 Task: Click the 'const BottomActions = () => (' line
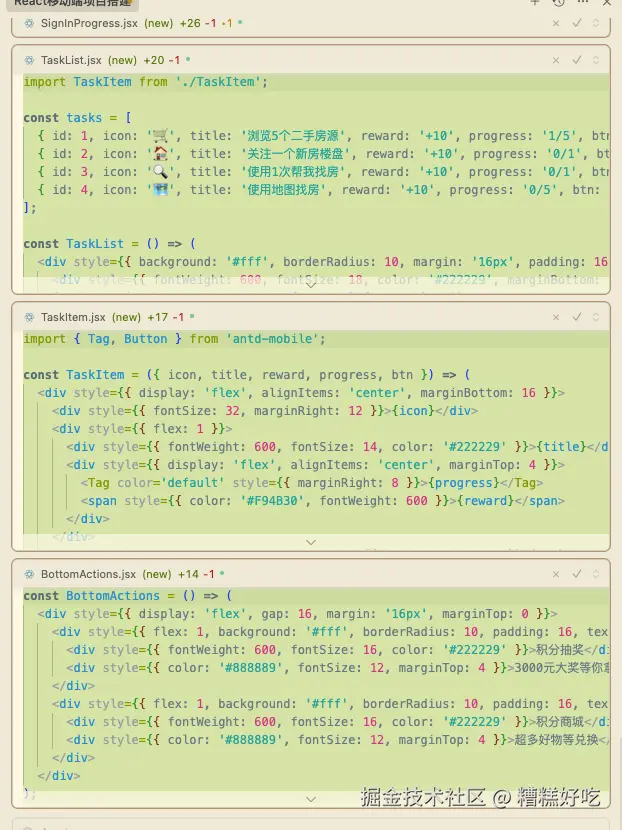(128, 596)
